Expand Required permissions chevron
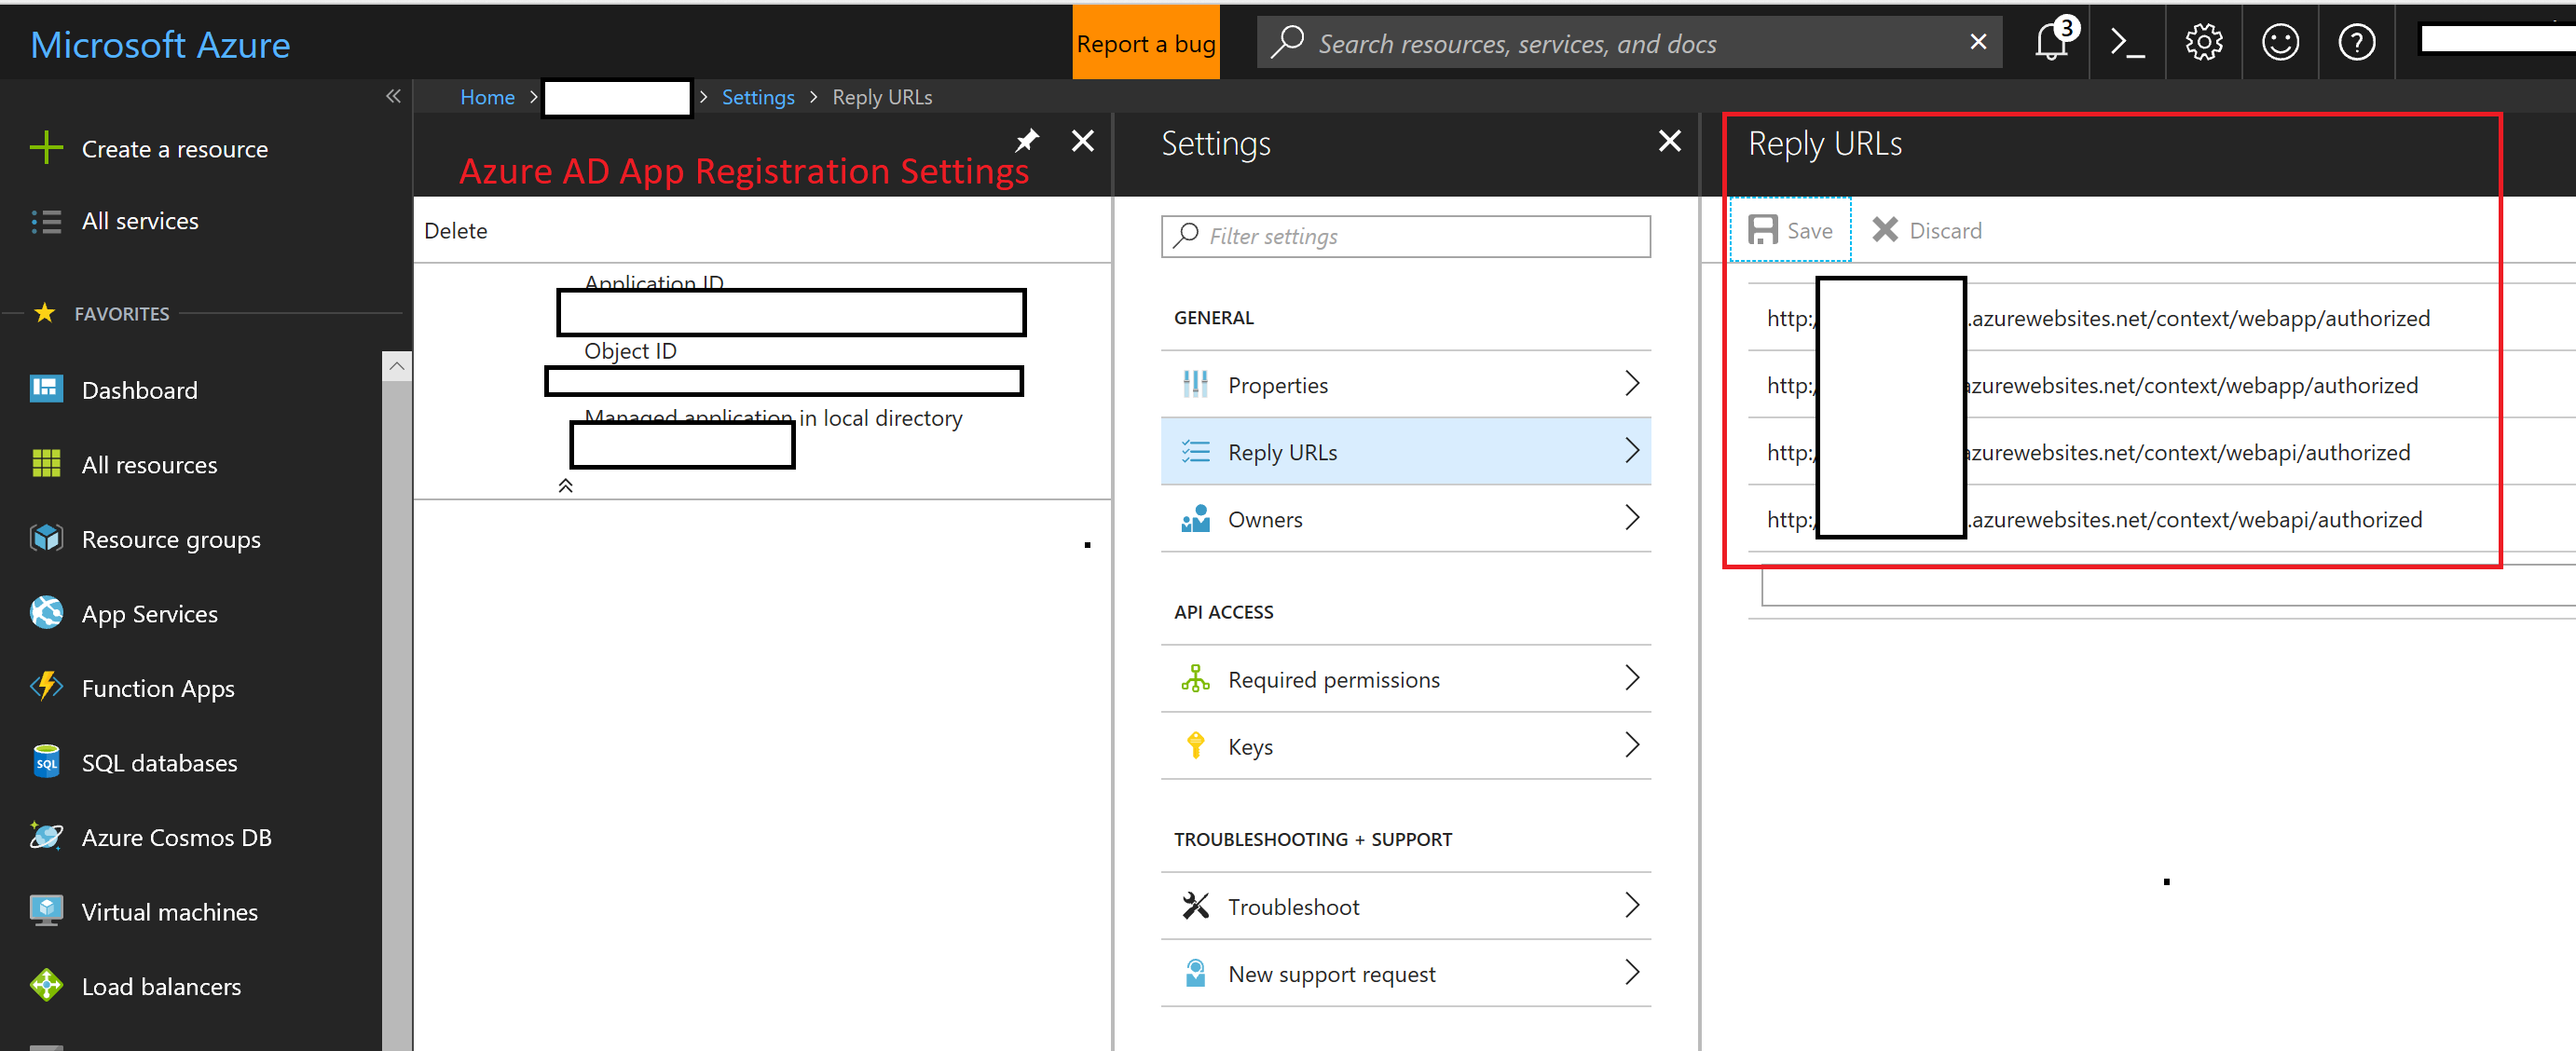This screenshot has width=2576, height=1051. [x=1631, y=679]
